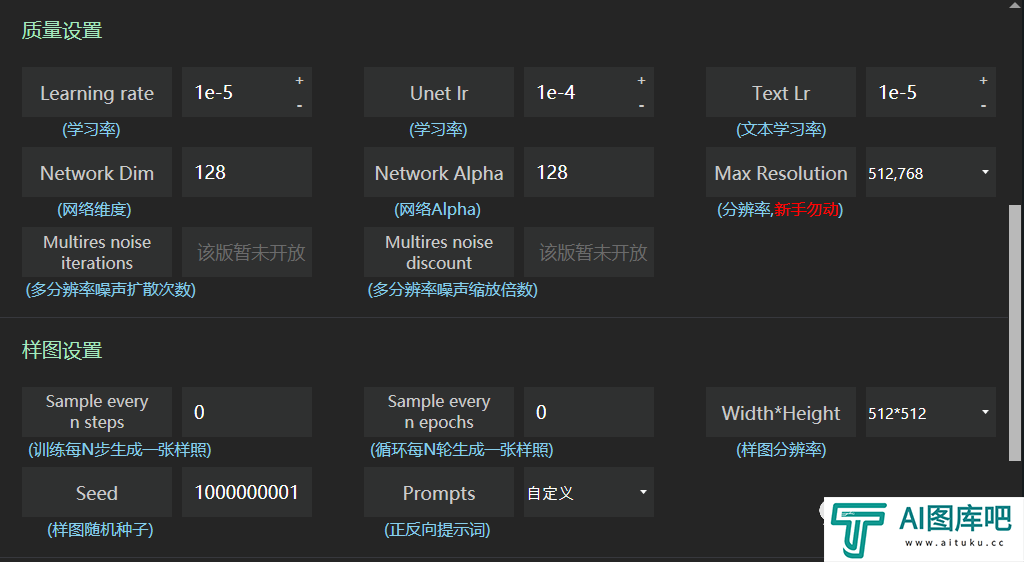The height and width of the screenshot is (562, 1024).
Task: Expand the Prompts 自定义 dropdown
Action: 588,492
